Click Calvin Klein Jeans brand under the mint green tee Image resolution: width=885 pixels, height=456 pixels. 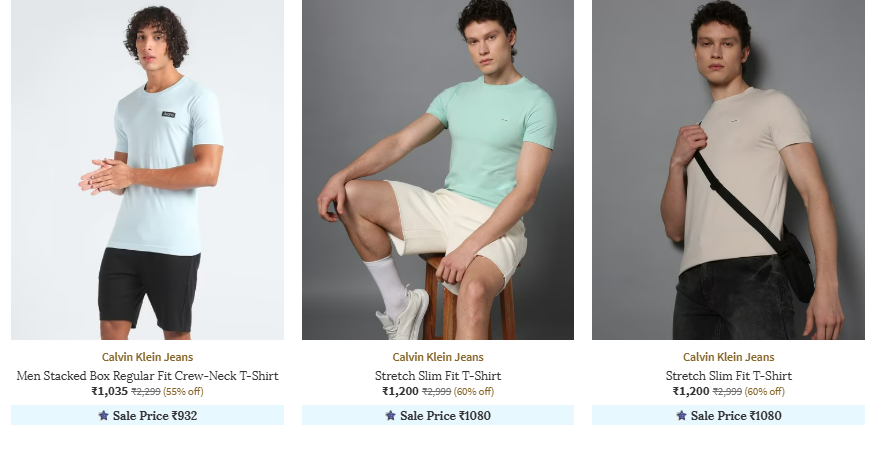(438, 357)
